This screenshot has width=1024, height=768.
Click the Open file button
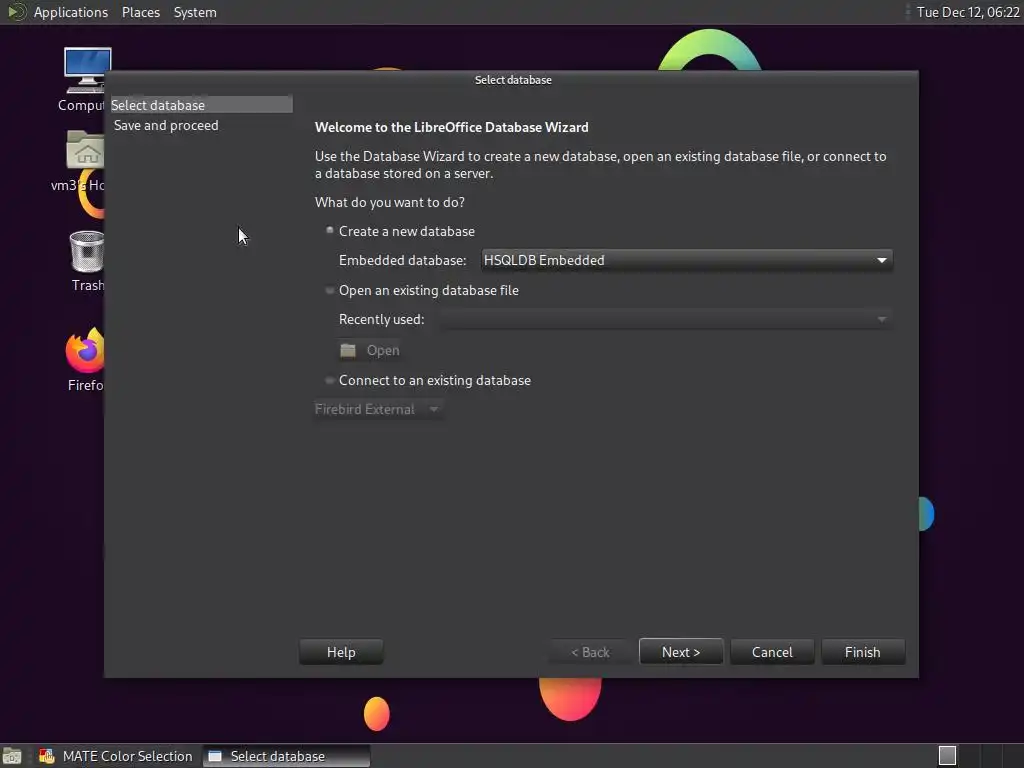[369, 351]
